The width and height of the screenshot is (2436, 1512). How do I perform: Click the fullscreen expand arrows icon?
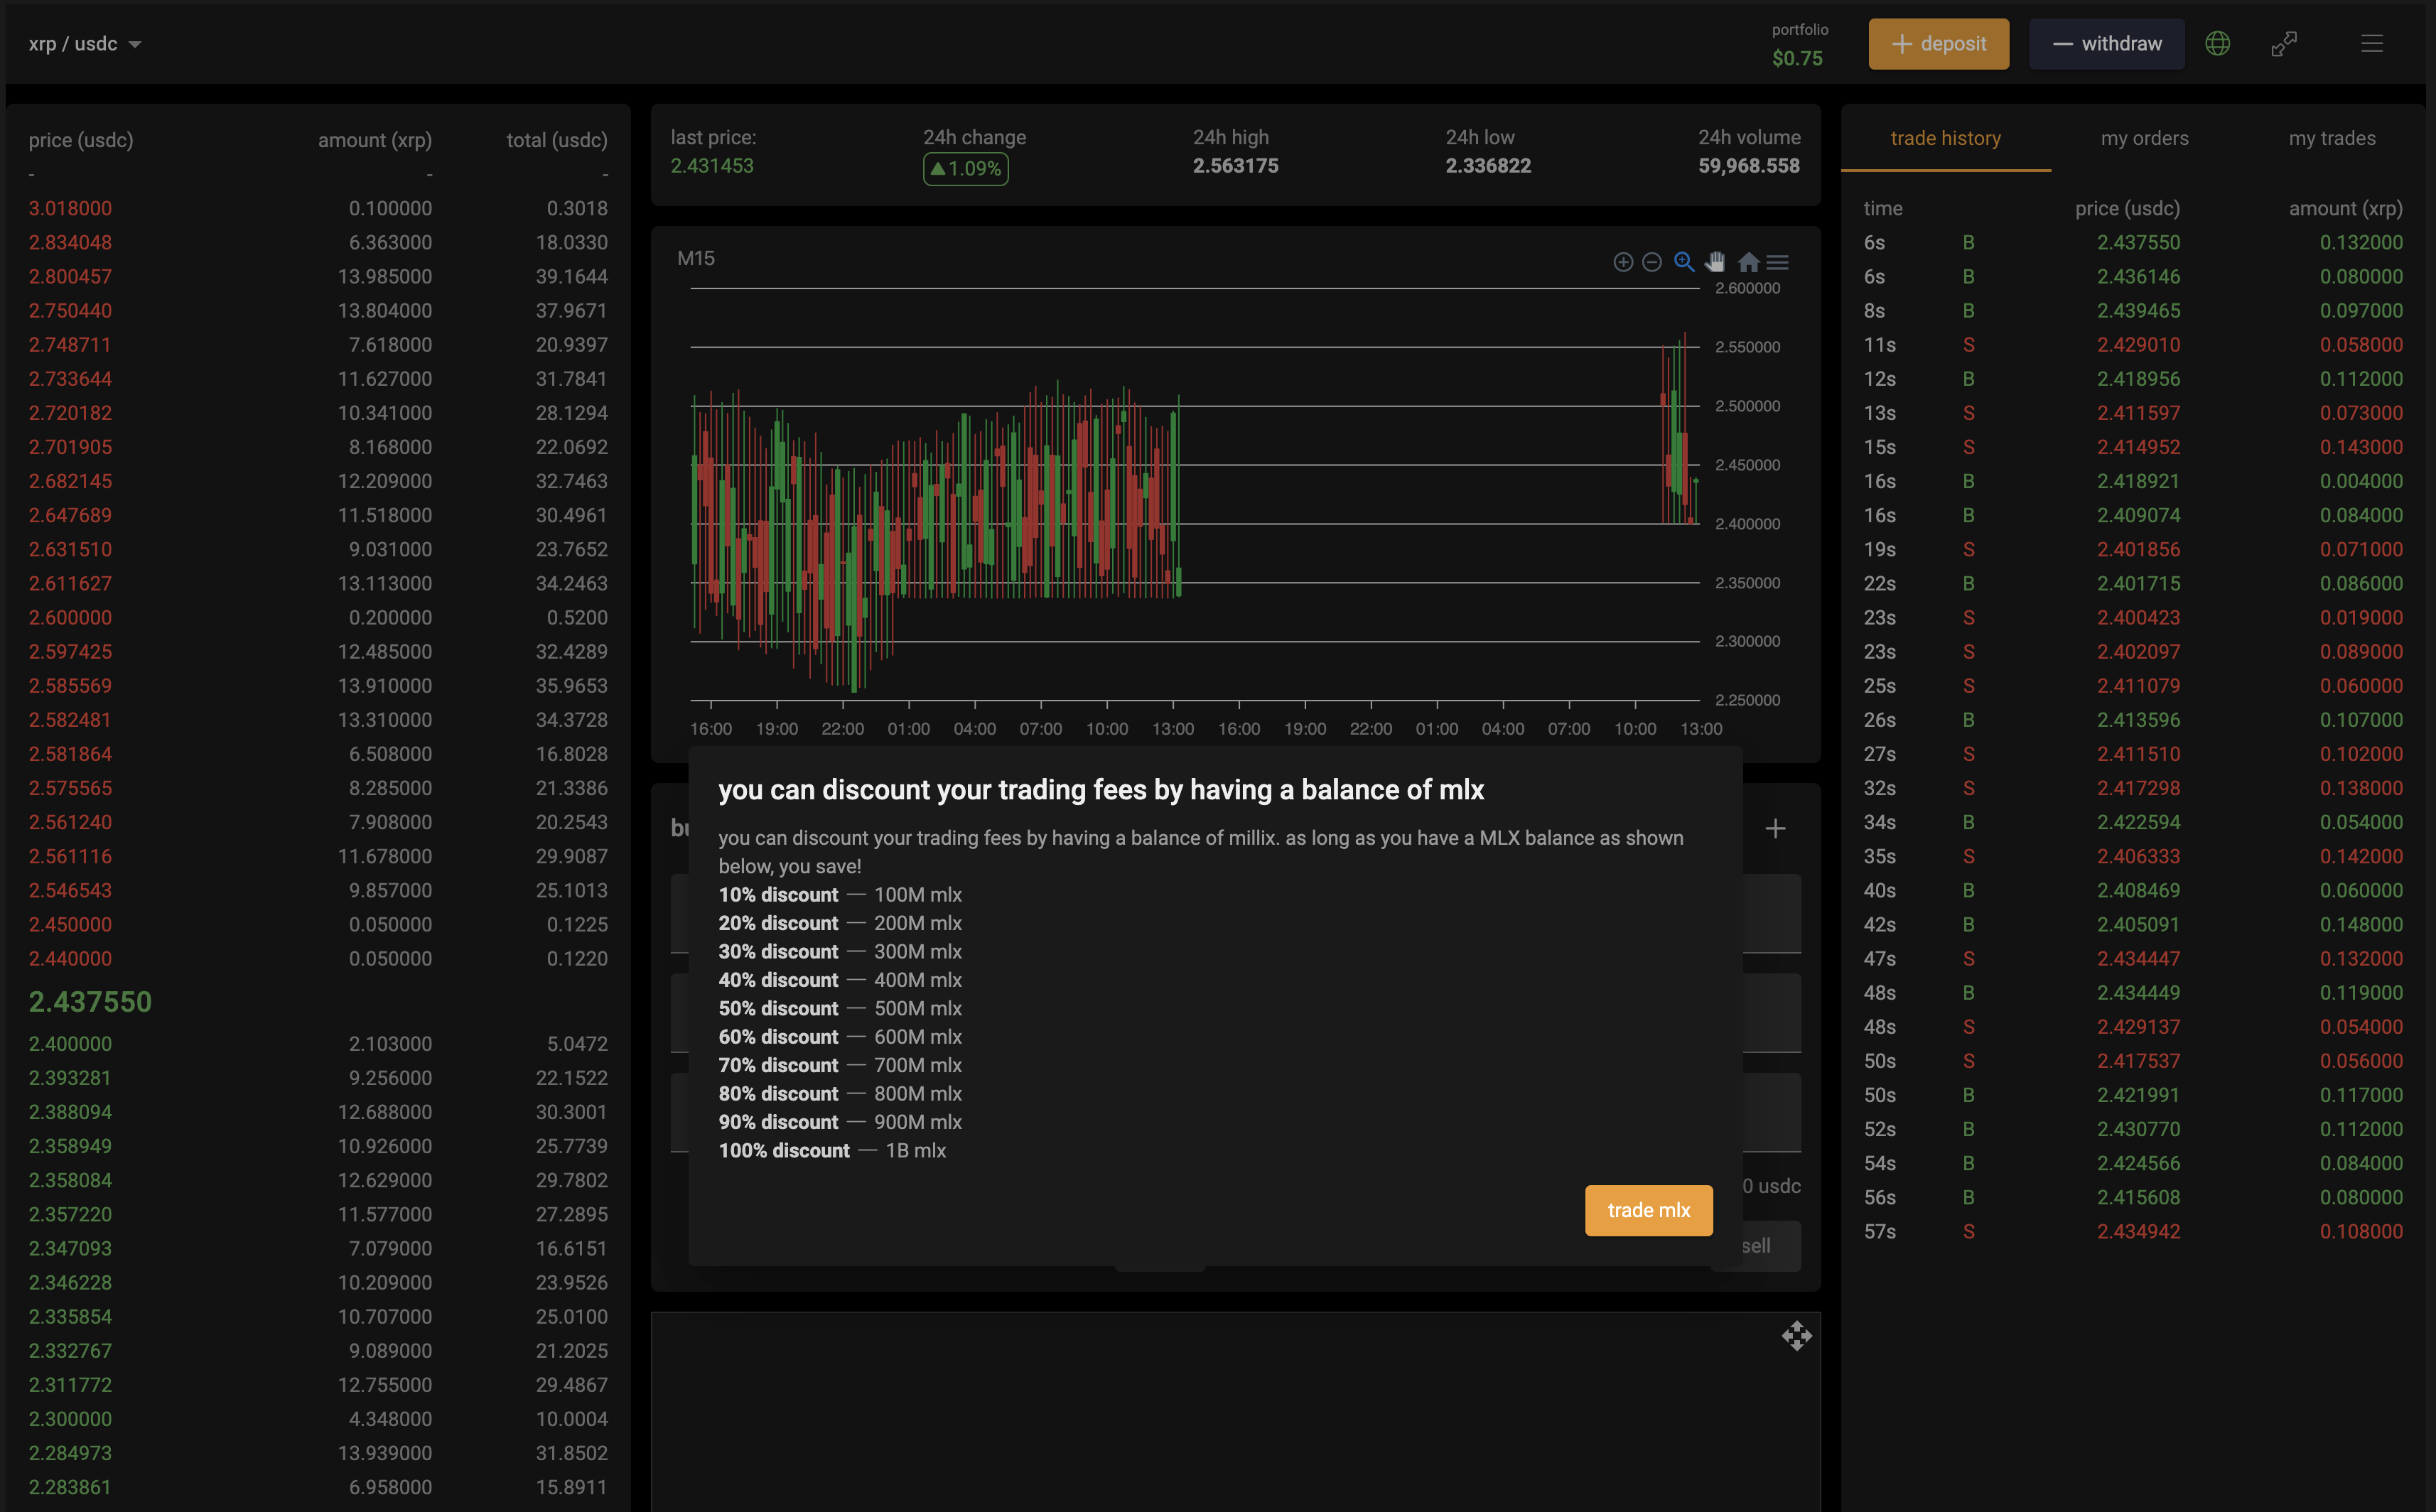[x=2284, y=44]
